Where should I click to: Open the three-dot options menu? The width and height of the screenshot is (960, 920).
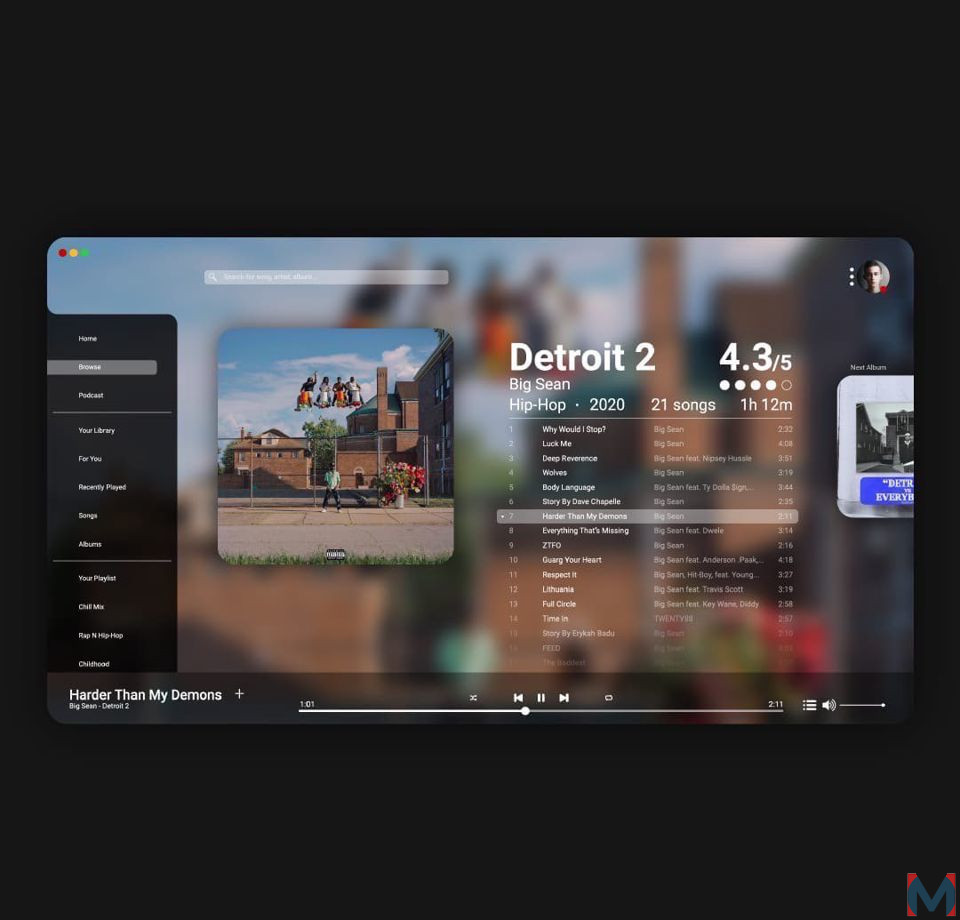(852, 277)
